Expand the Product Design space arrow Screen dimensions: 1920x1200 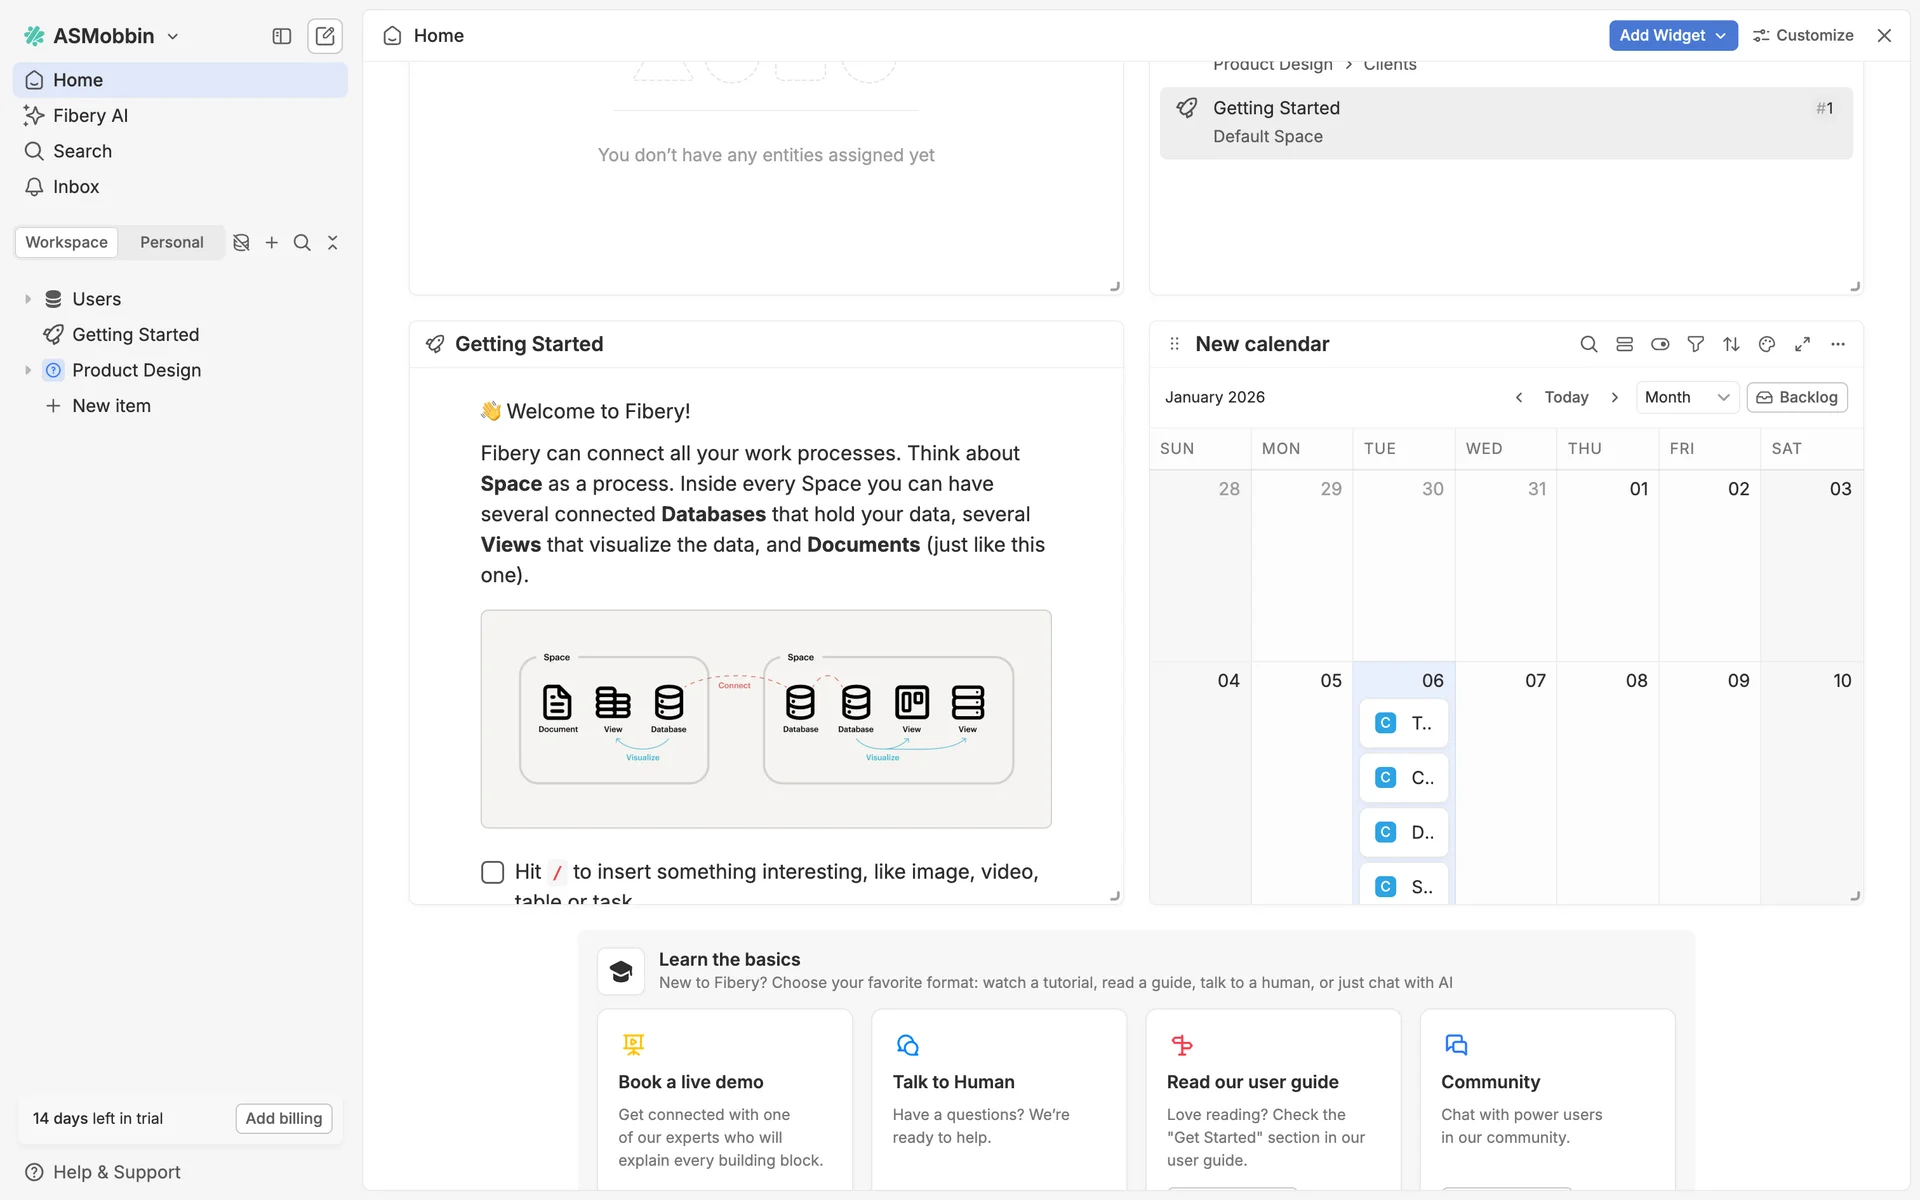coord(28,370)
